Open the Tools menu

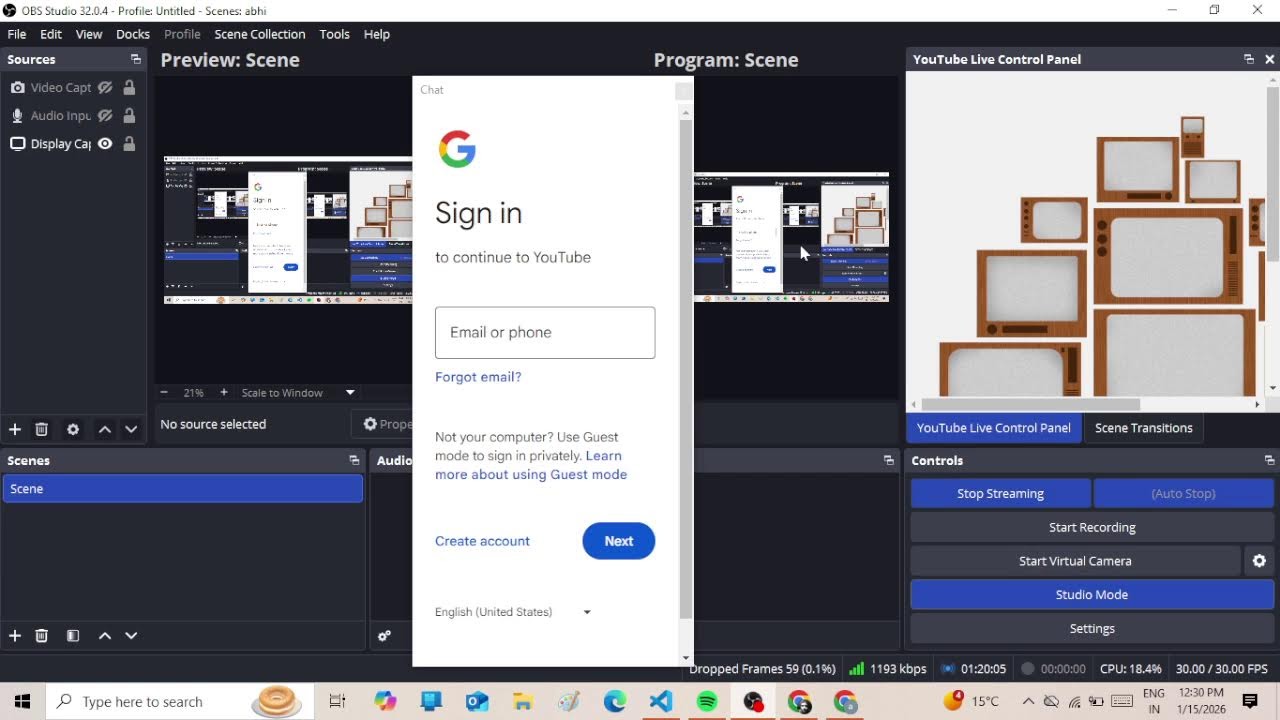tap(335, 34)
